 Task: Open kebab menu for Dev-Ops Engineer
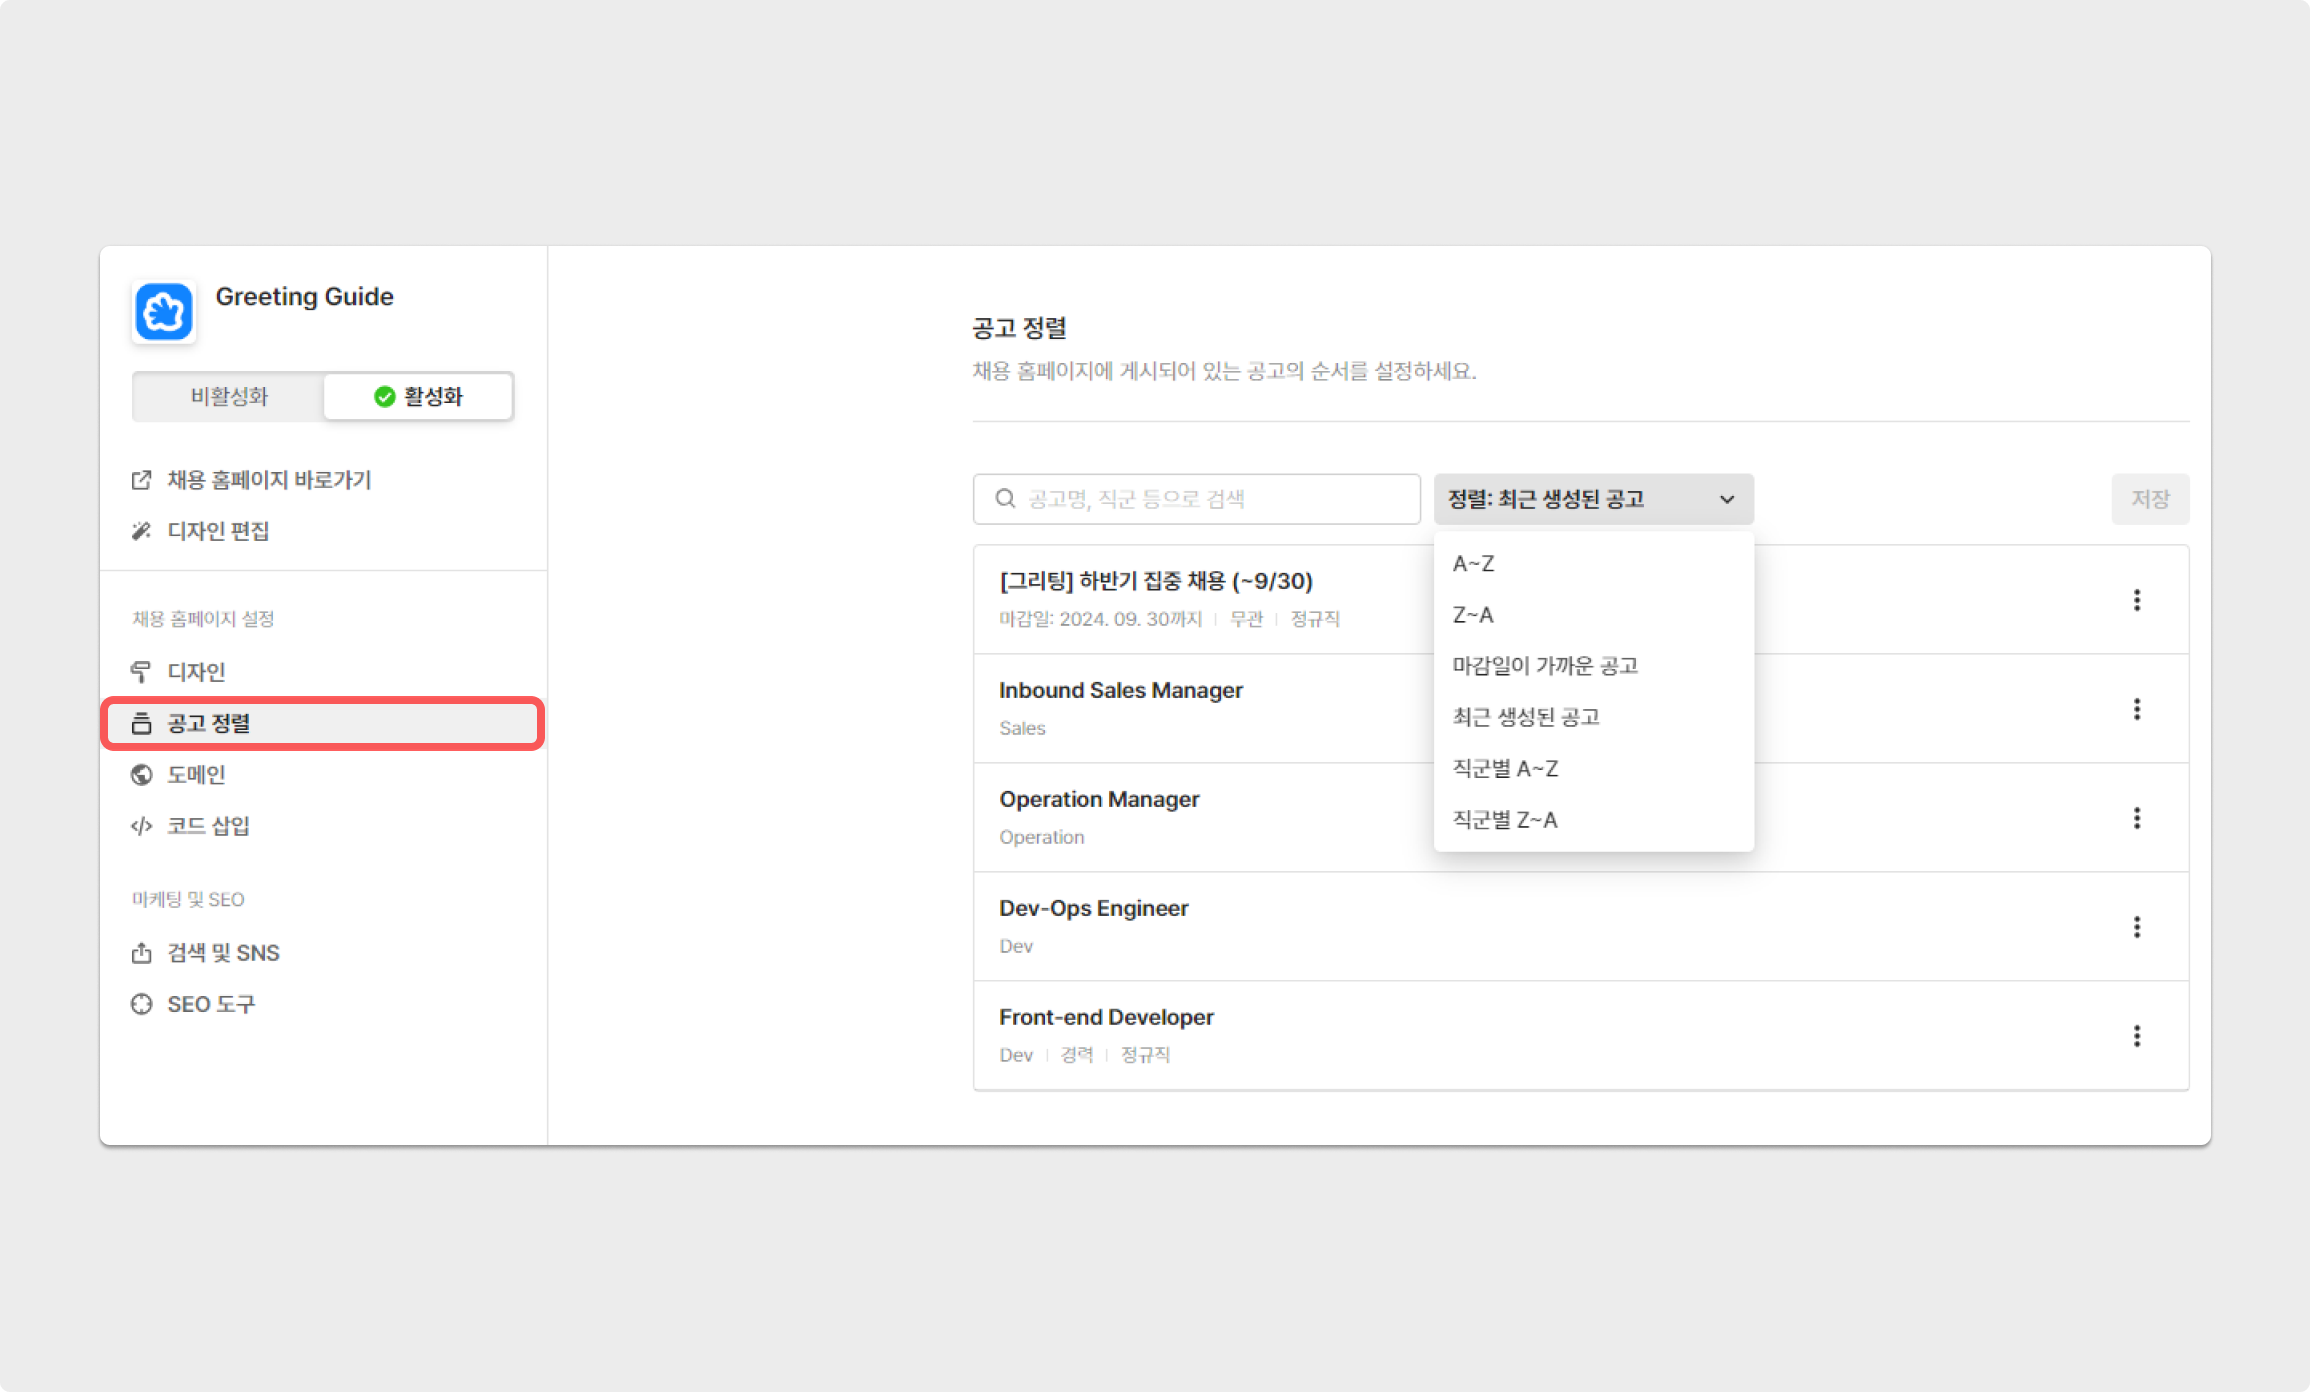point(2137,927)
